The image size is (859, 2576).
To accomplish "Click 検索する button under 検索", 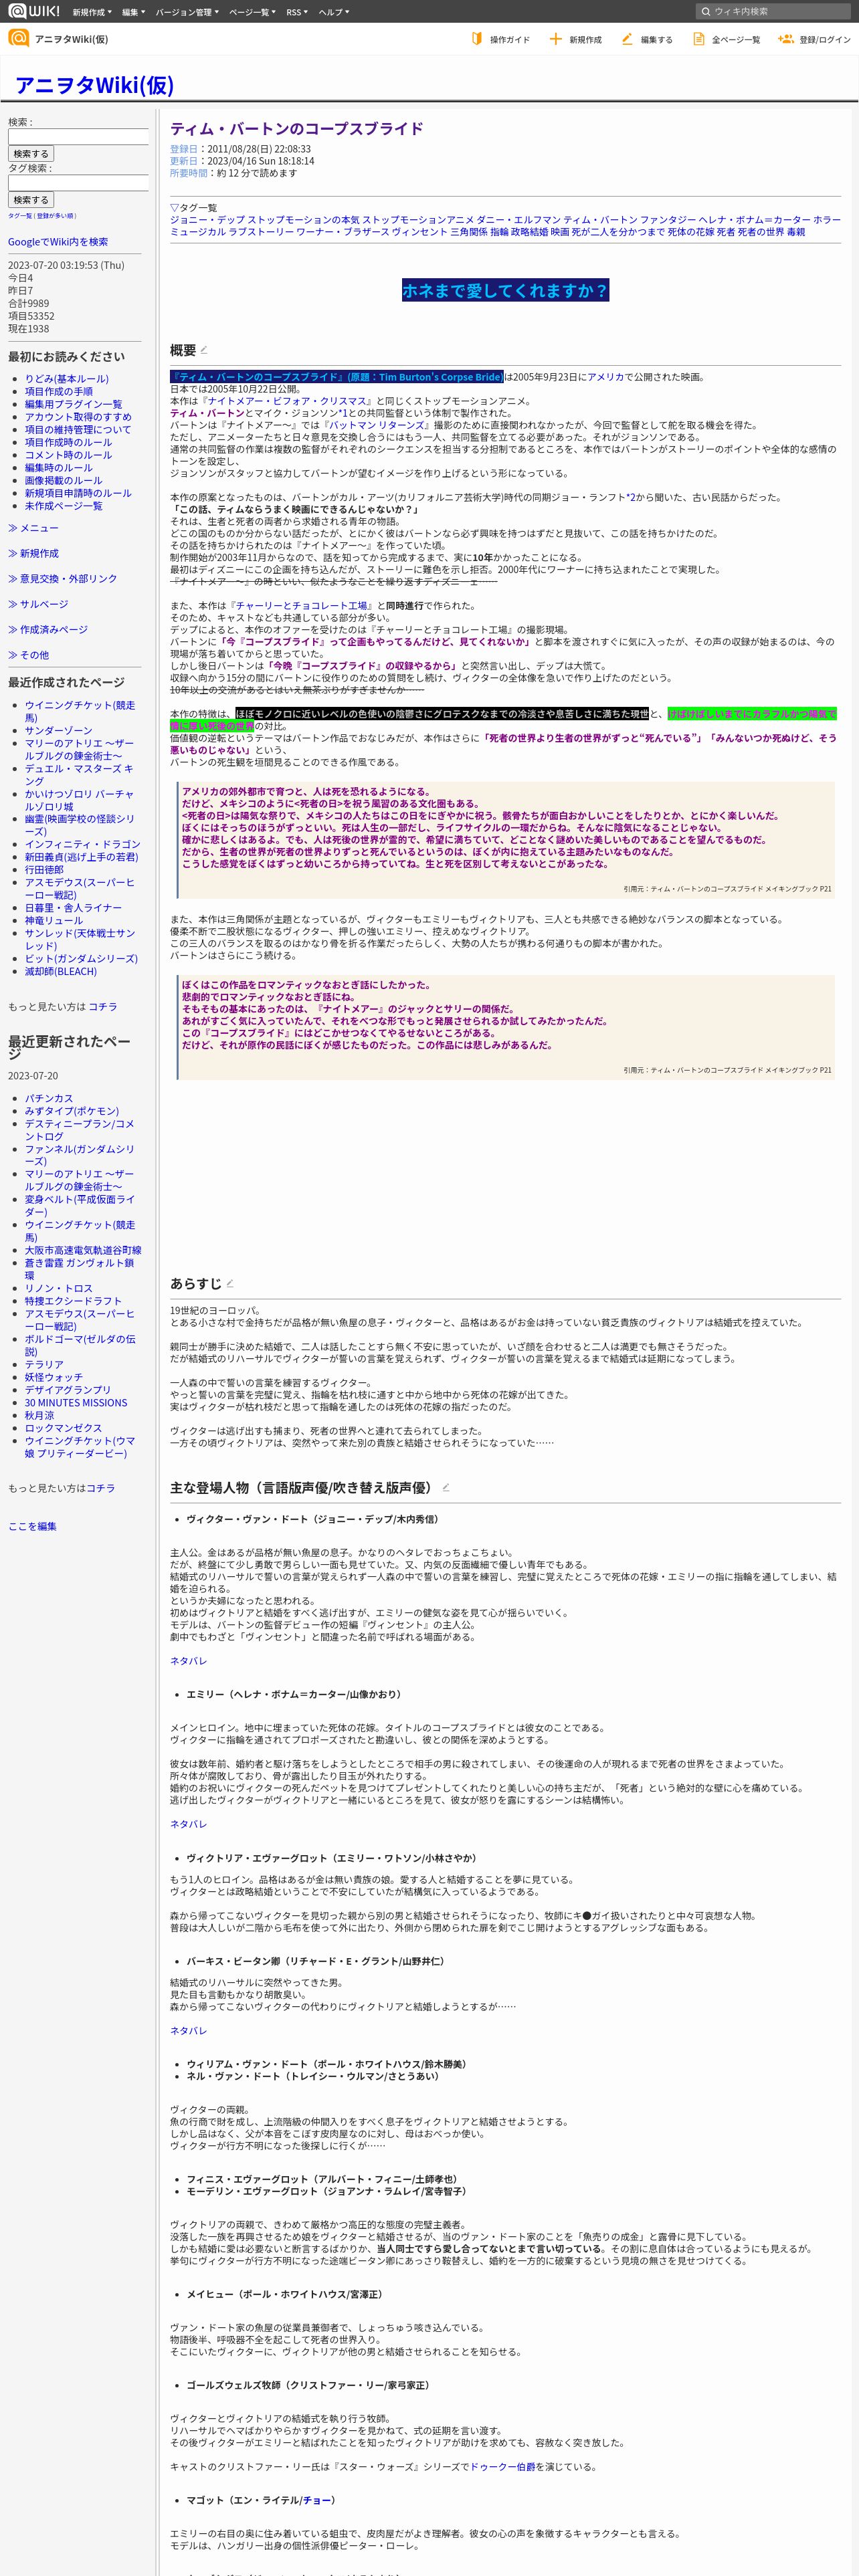I will point(31,154).
